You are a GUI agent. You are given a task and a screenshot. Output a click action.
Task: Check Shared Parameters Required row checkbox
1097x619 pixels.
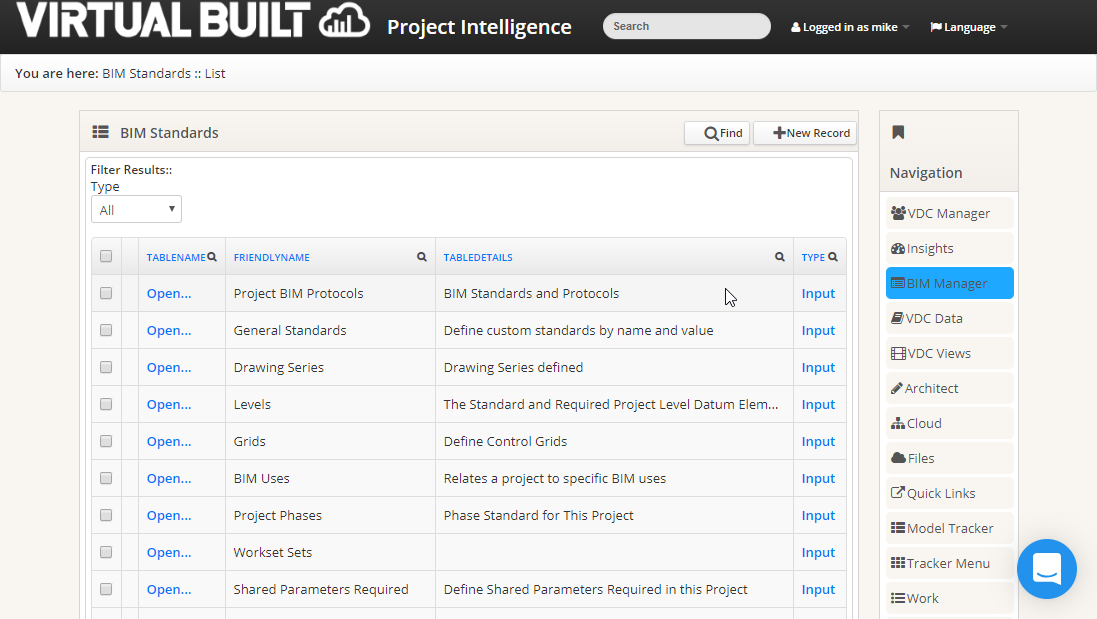click(106, 590)
